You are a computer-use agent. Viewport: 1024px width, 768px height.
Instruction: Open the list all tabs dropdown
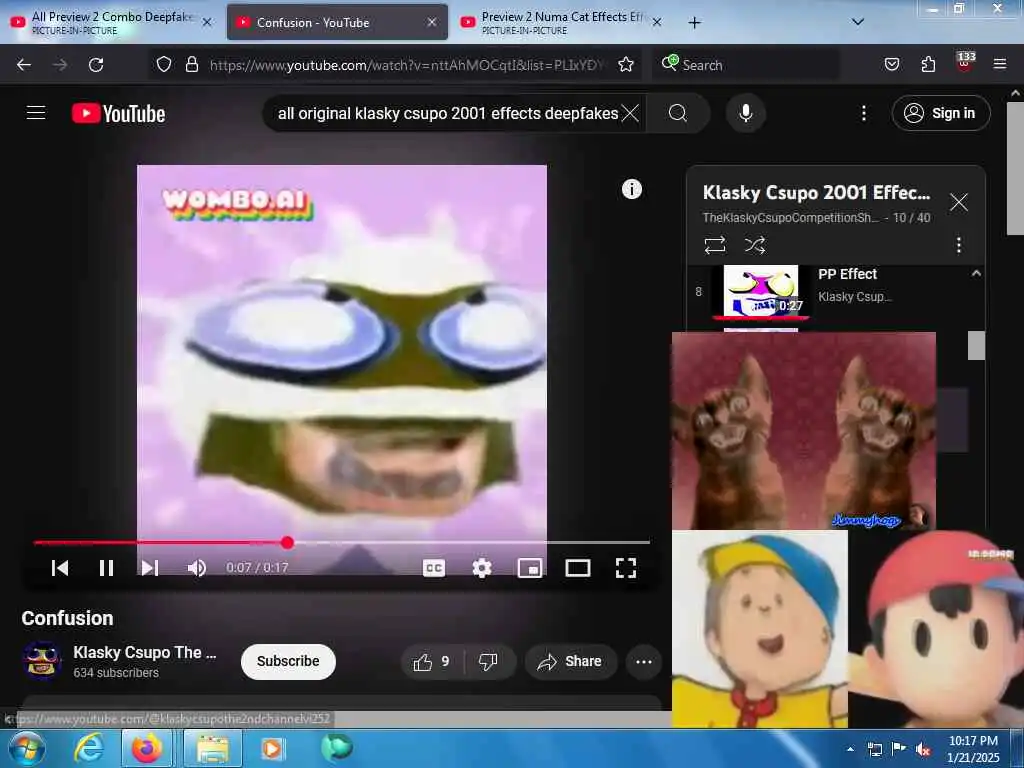[857, 22]
